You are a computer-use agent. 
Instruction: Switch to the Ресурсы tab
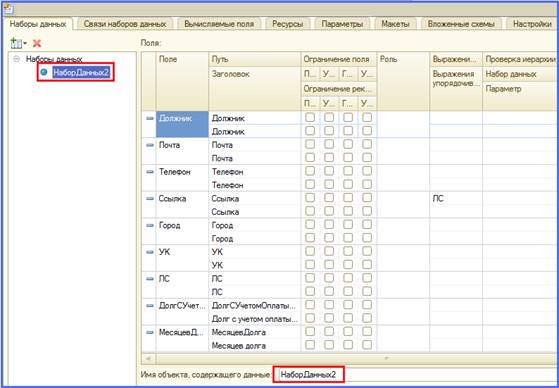(x=287, y=24)
